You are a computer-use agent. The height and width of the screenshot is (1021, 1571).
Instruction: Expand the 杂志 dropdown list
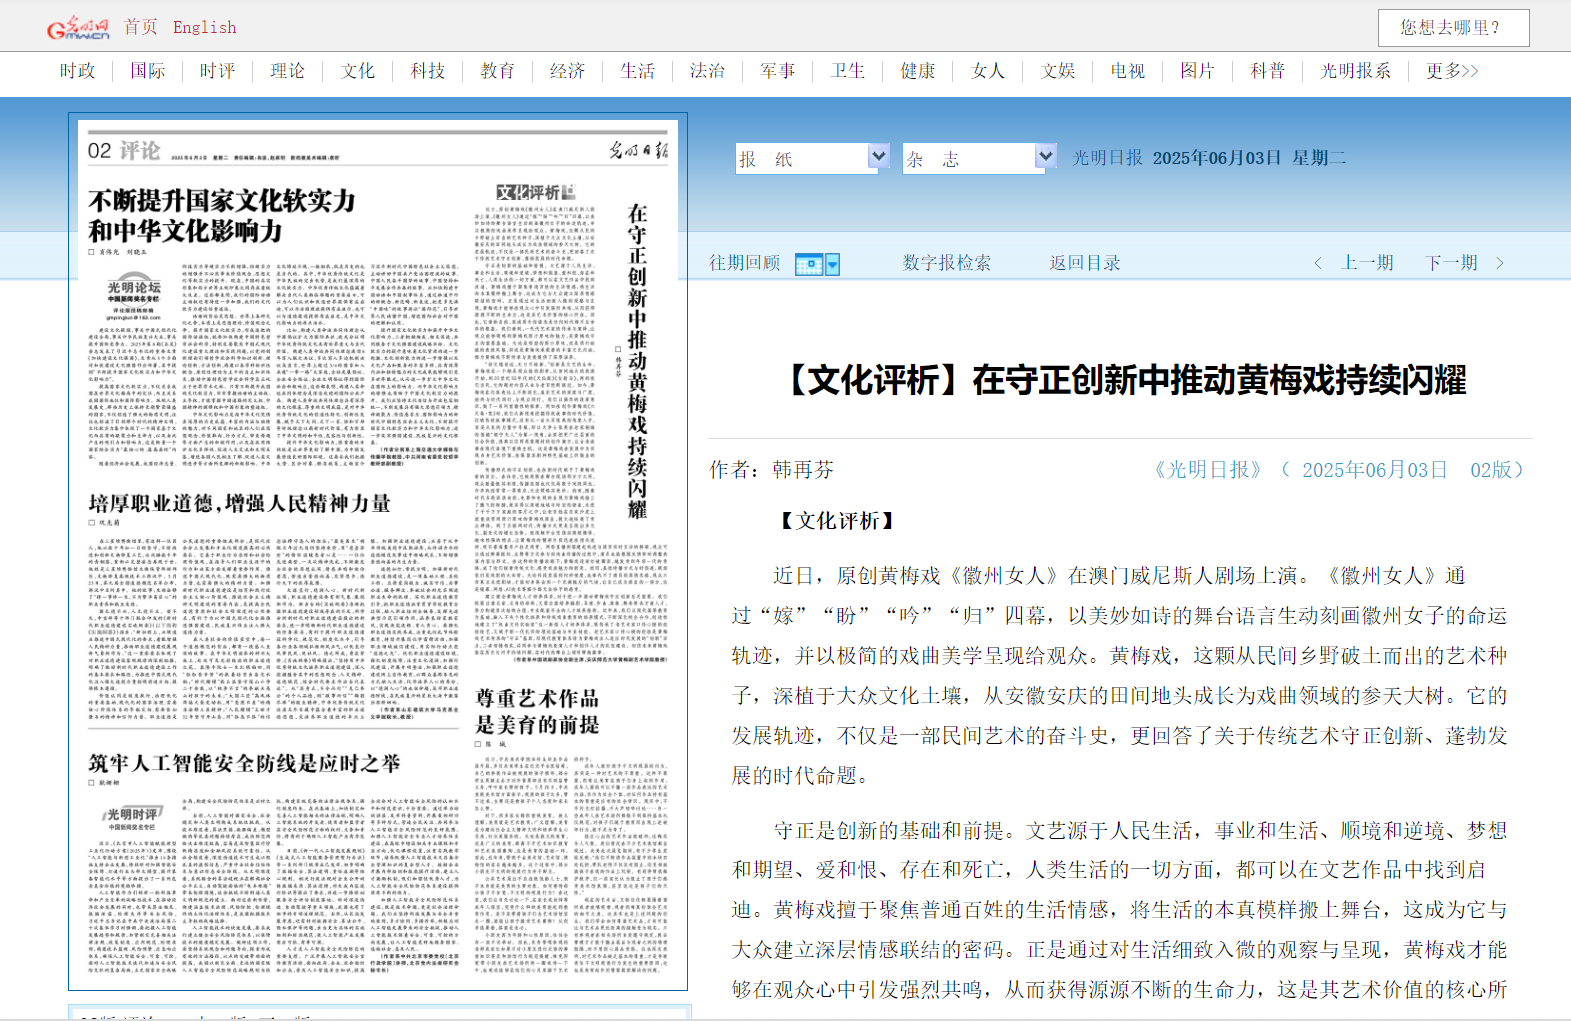[x=1045, y=157]
